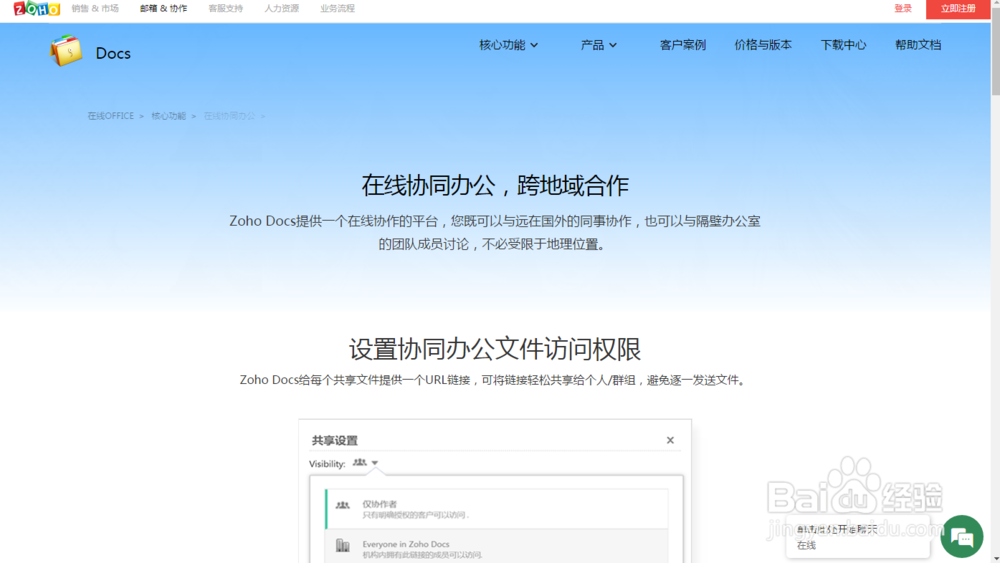Go to 下载中心

coord(843,45)
